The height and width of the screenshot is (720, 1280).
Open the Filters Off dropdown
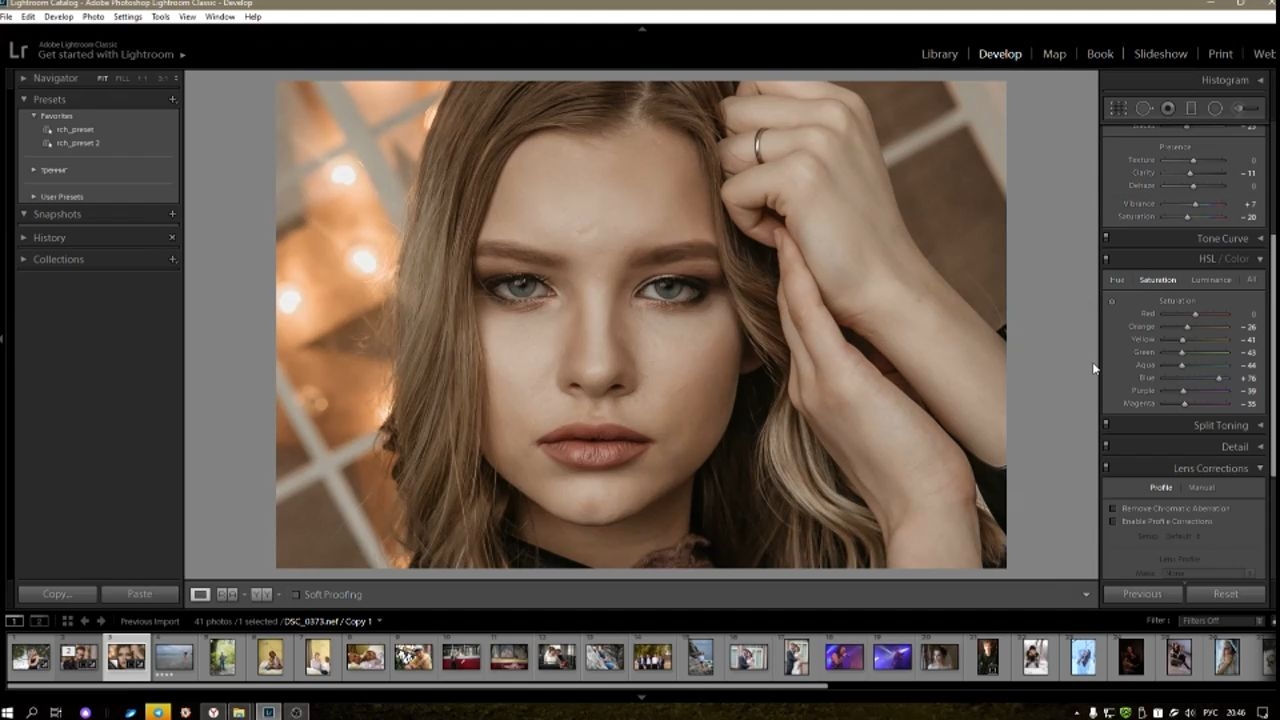pyautogui.click(x=1221, y=621)
